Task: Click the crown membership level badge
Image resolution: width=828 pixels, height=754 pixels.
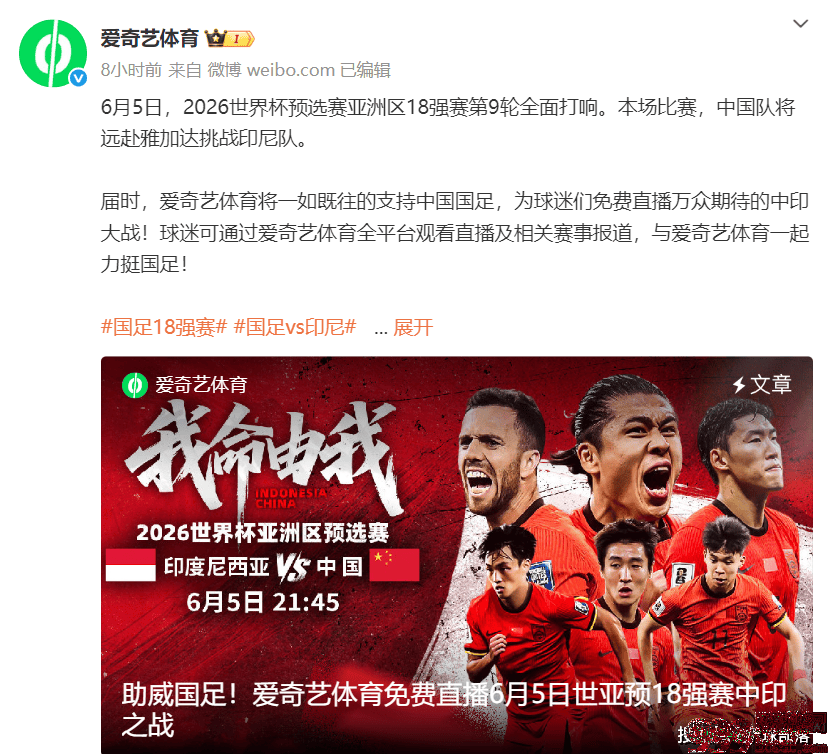Action: pyautogui.click(x=230, y=39)
